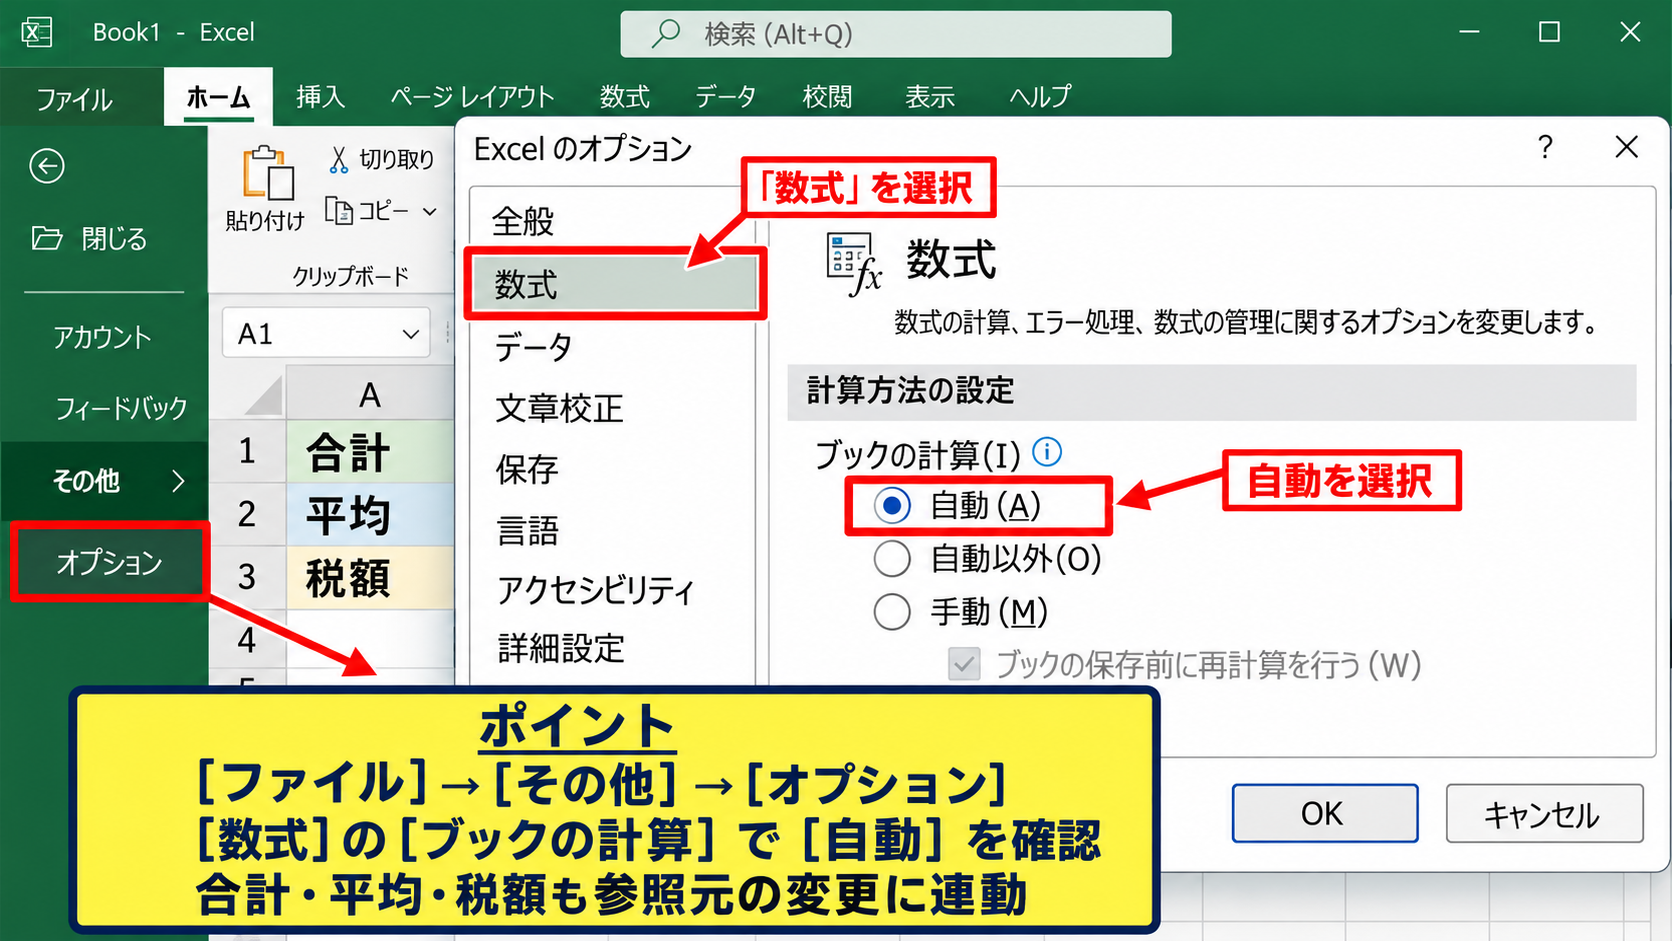
Task: Click the Excel app icon in title bar
Action: [37, 32]
